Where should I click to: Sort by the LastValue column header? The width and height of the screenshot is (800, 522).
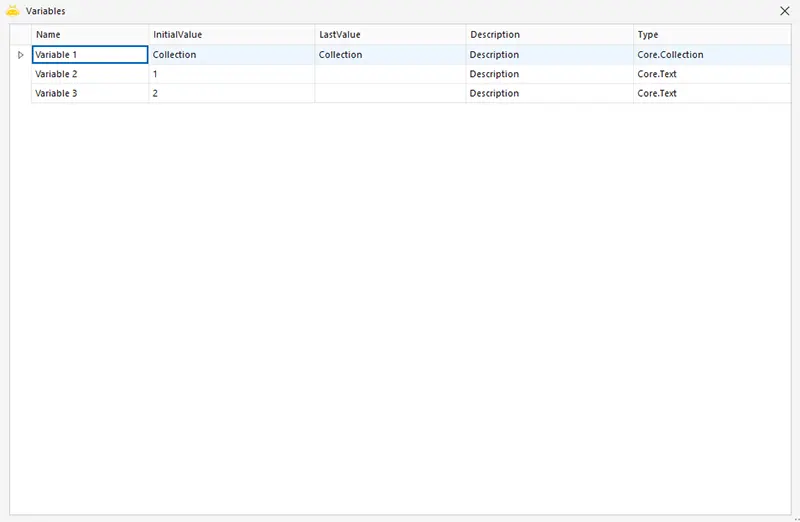pos(390,35)
